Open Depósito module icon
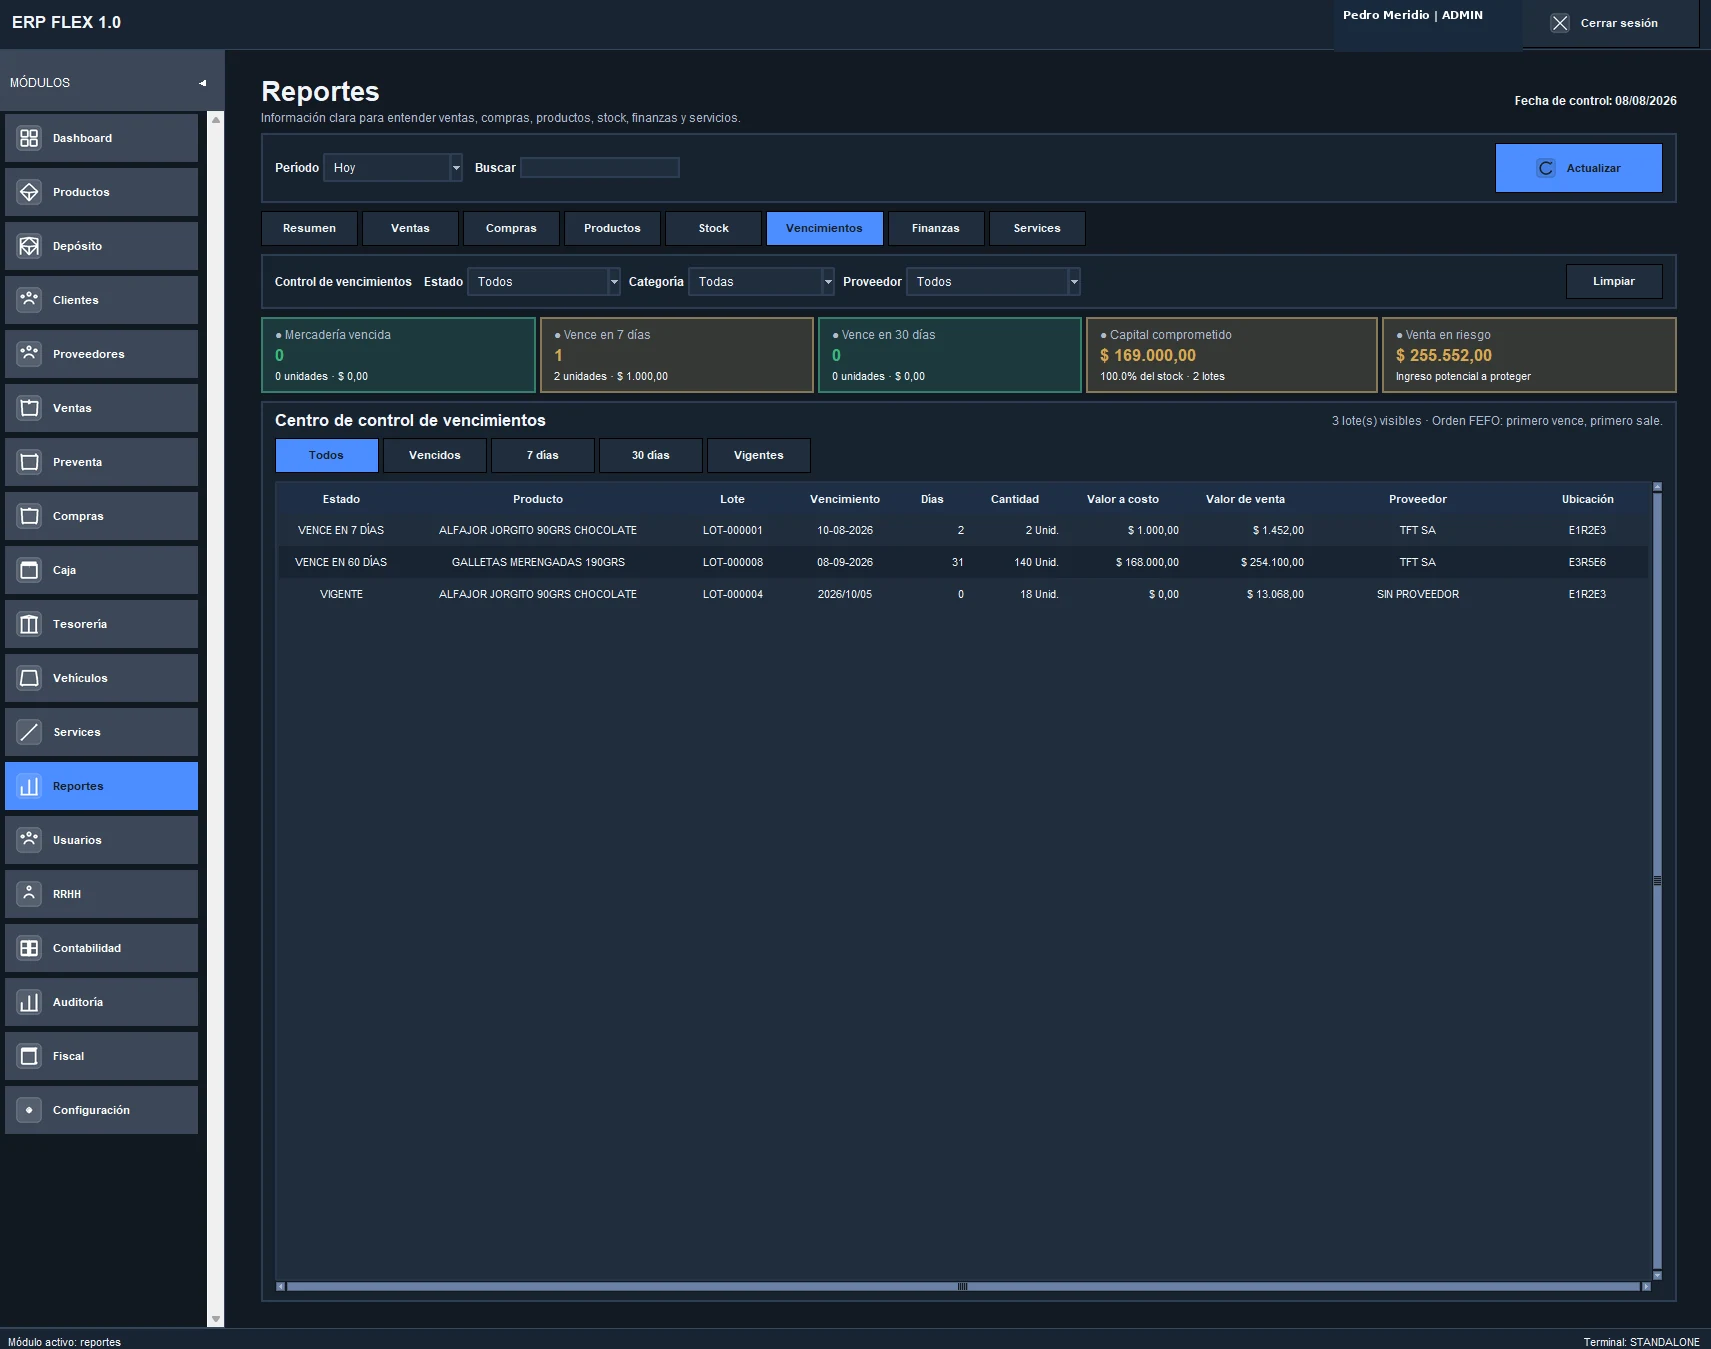 [x=29, y=246]
